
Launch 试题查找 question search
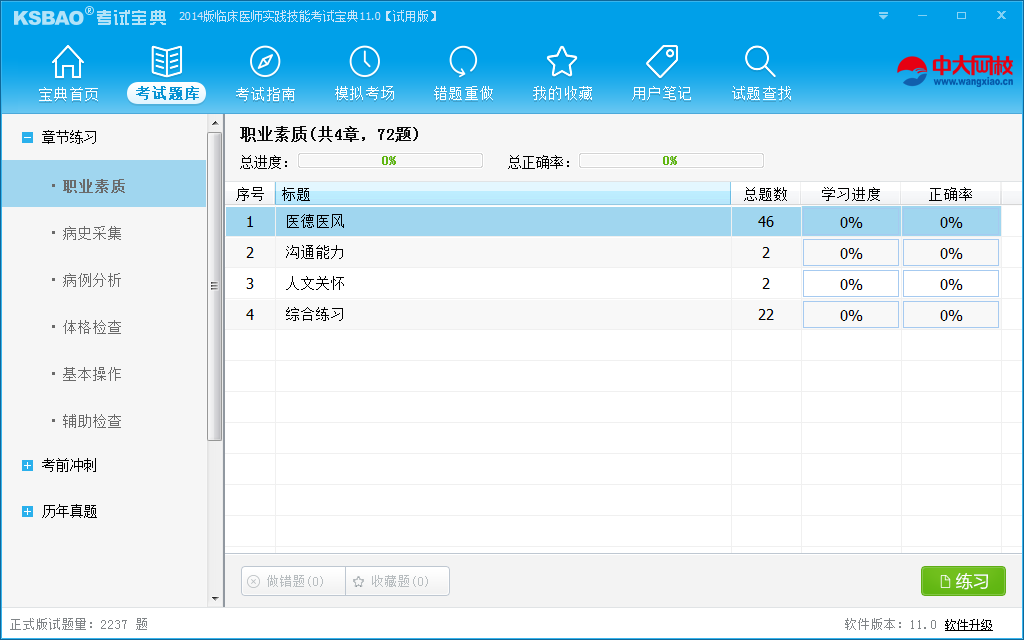[x=760, y=70]
